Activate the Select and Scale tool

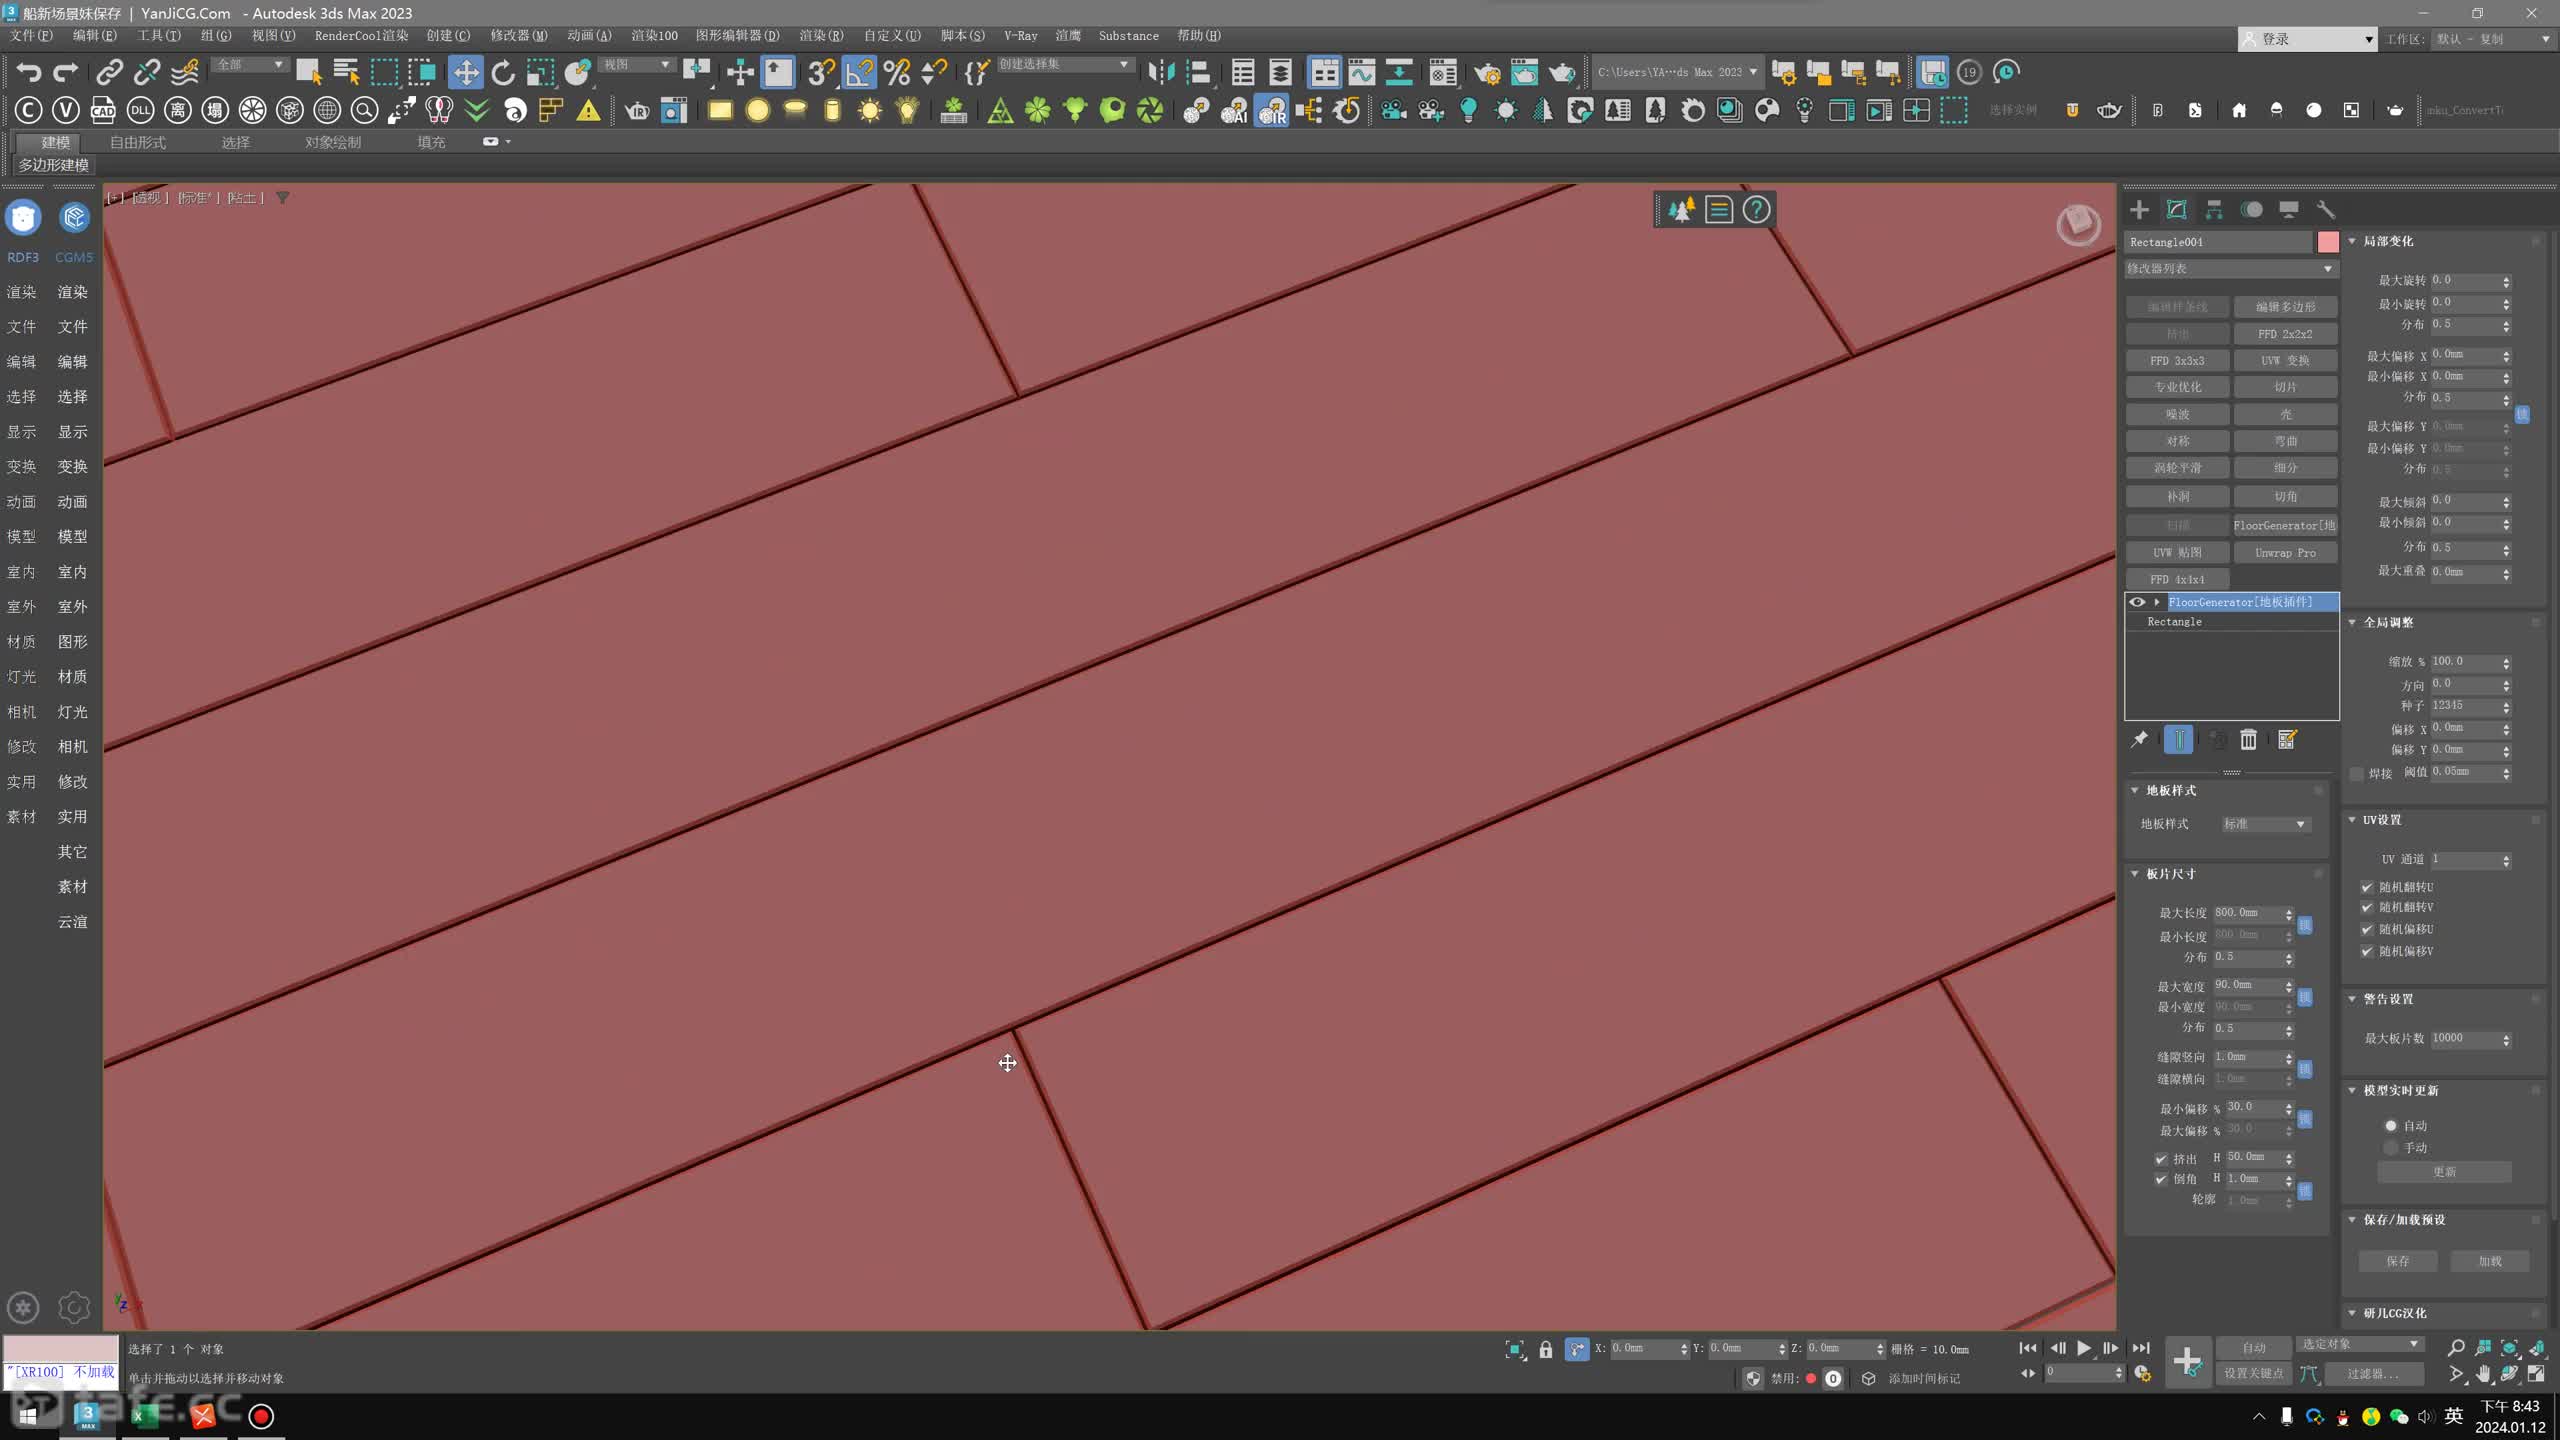[x=540, y=72]
